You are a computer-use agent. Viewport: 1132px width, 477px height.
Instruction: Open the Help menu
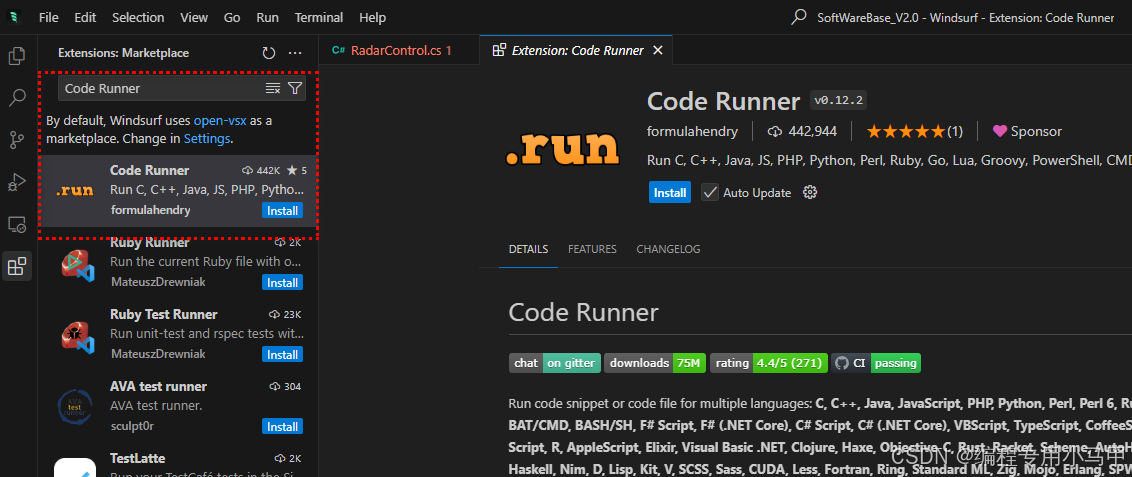(x=373, y=17)
